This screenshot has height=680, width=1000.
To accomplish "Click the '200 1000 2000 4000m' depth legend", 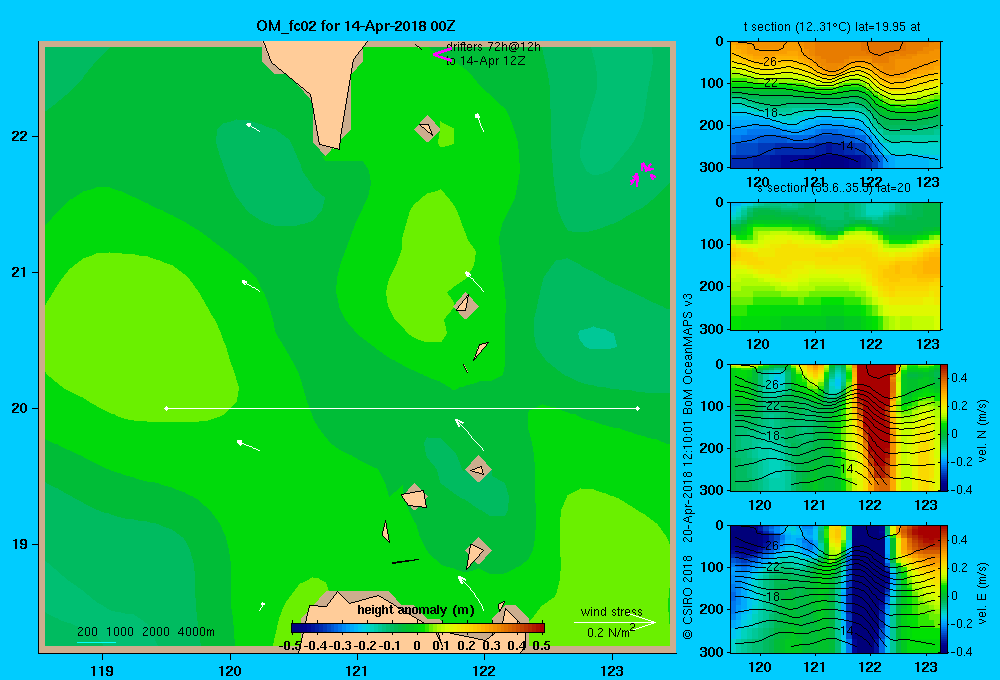I will (x=146, y=632).
